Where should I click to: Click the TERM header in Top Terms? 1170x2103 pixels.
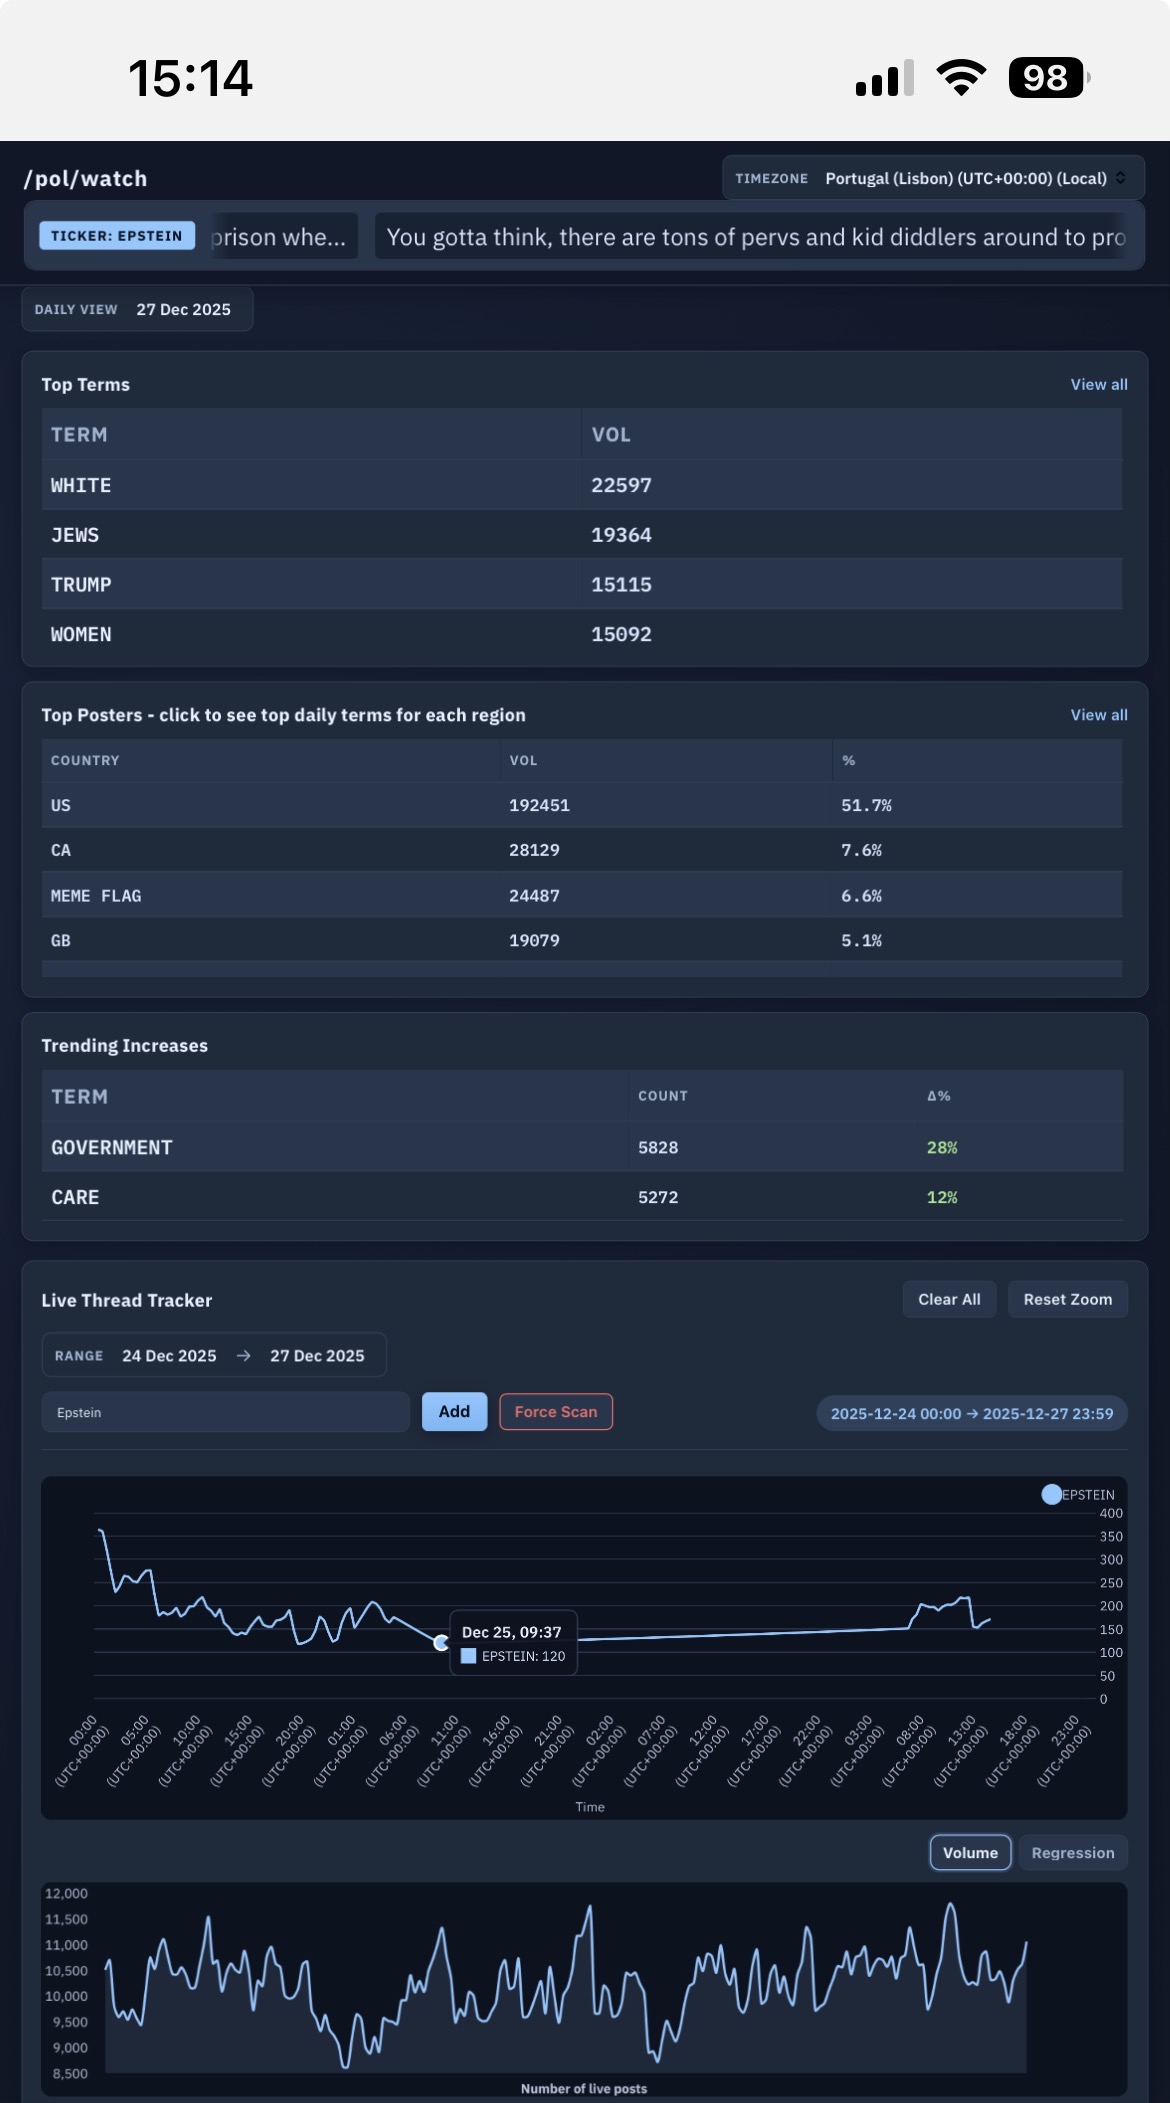79,435
